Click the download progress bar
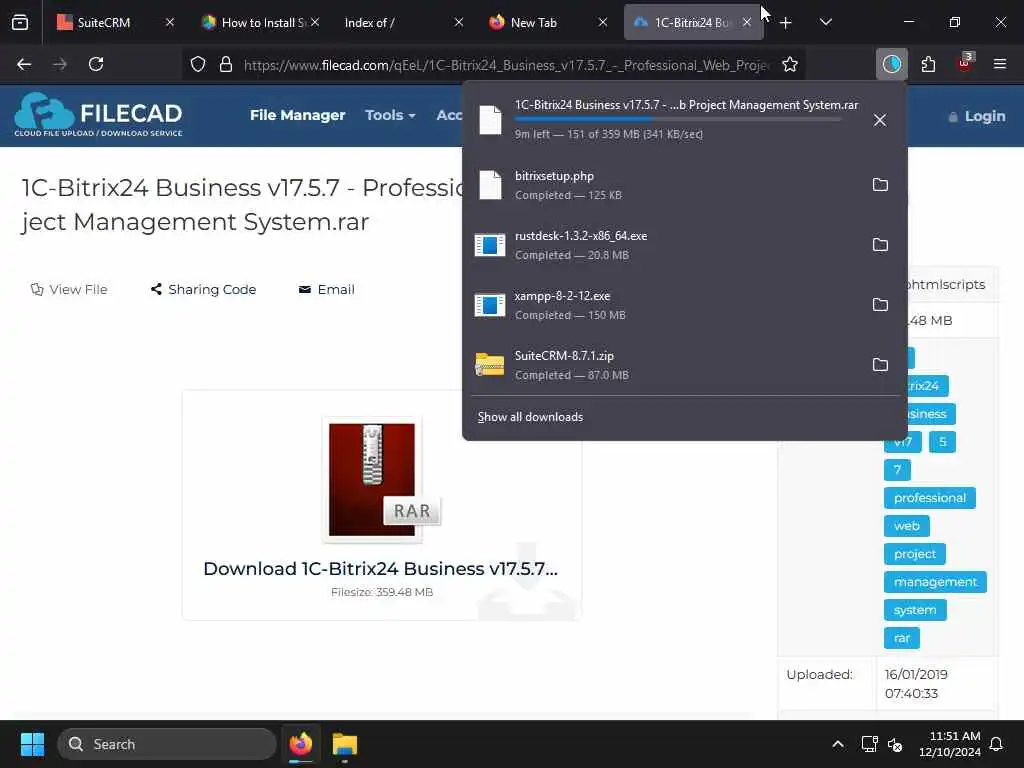Viewport: 1024px width, 768px height. pyautogui.click(x=678, y=120)
